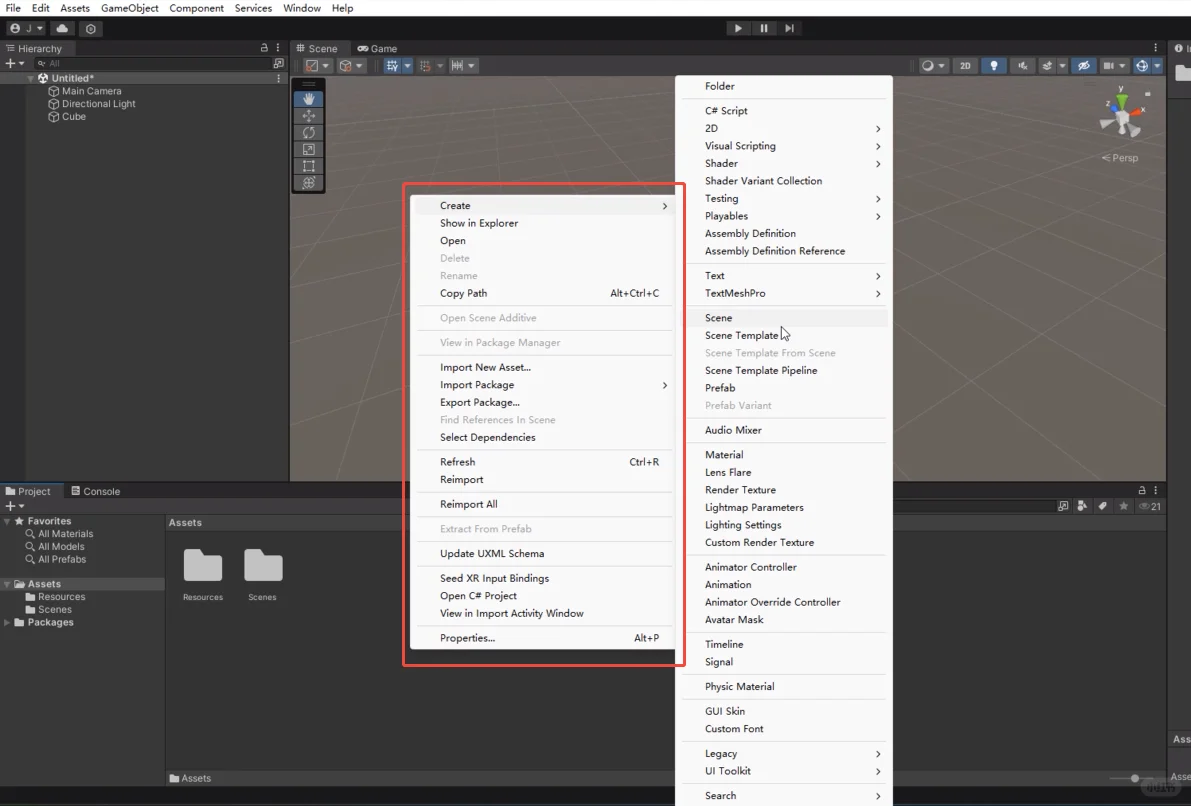Open Project plus create dropdown
The image size is (1191, 806).
click(x=14, y=506)
